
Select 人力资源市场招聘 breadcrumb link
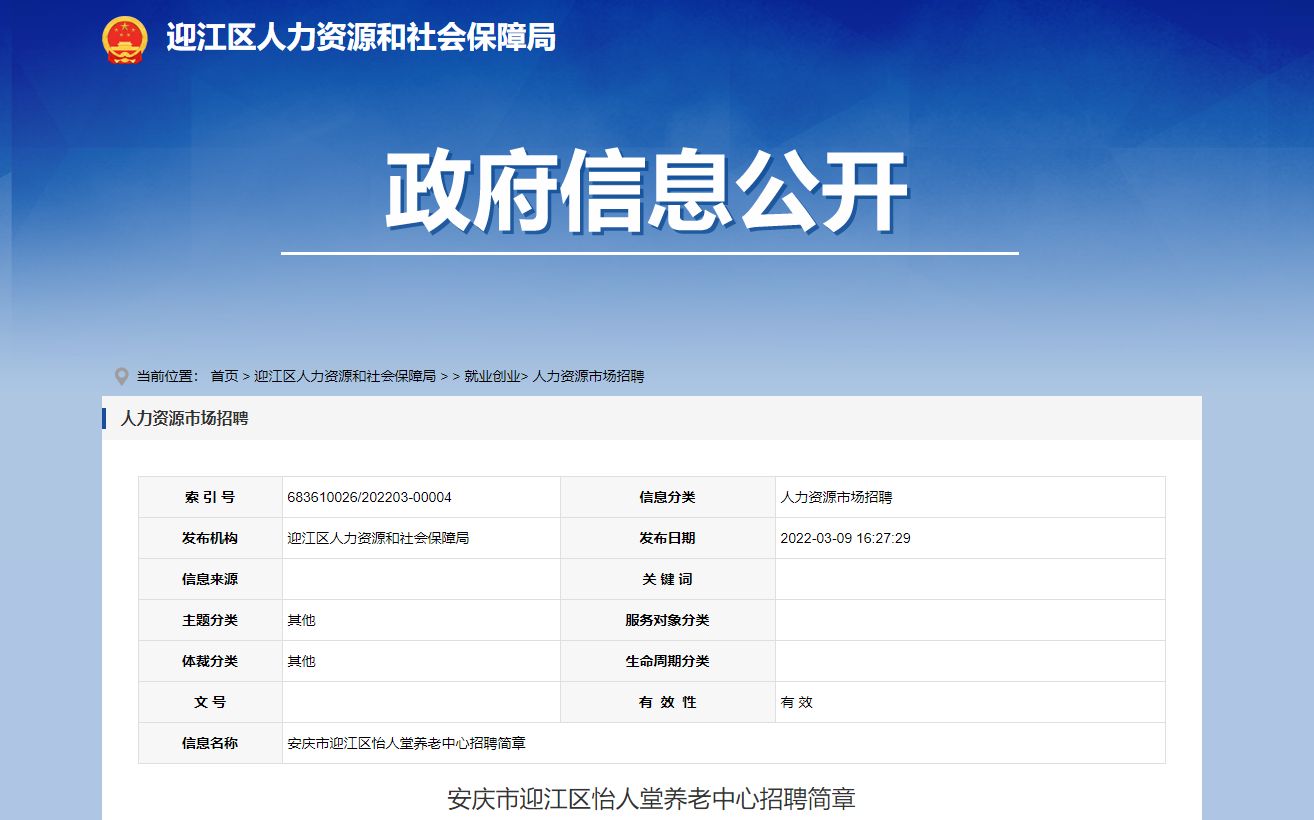(588, 377)
